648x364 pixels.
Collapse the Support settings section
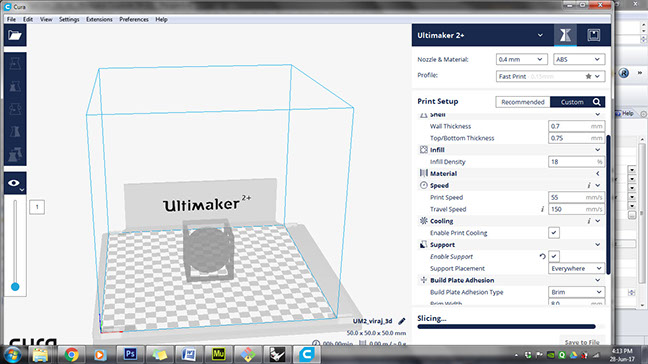(598, 245)
